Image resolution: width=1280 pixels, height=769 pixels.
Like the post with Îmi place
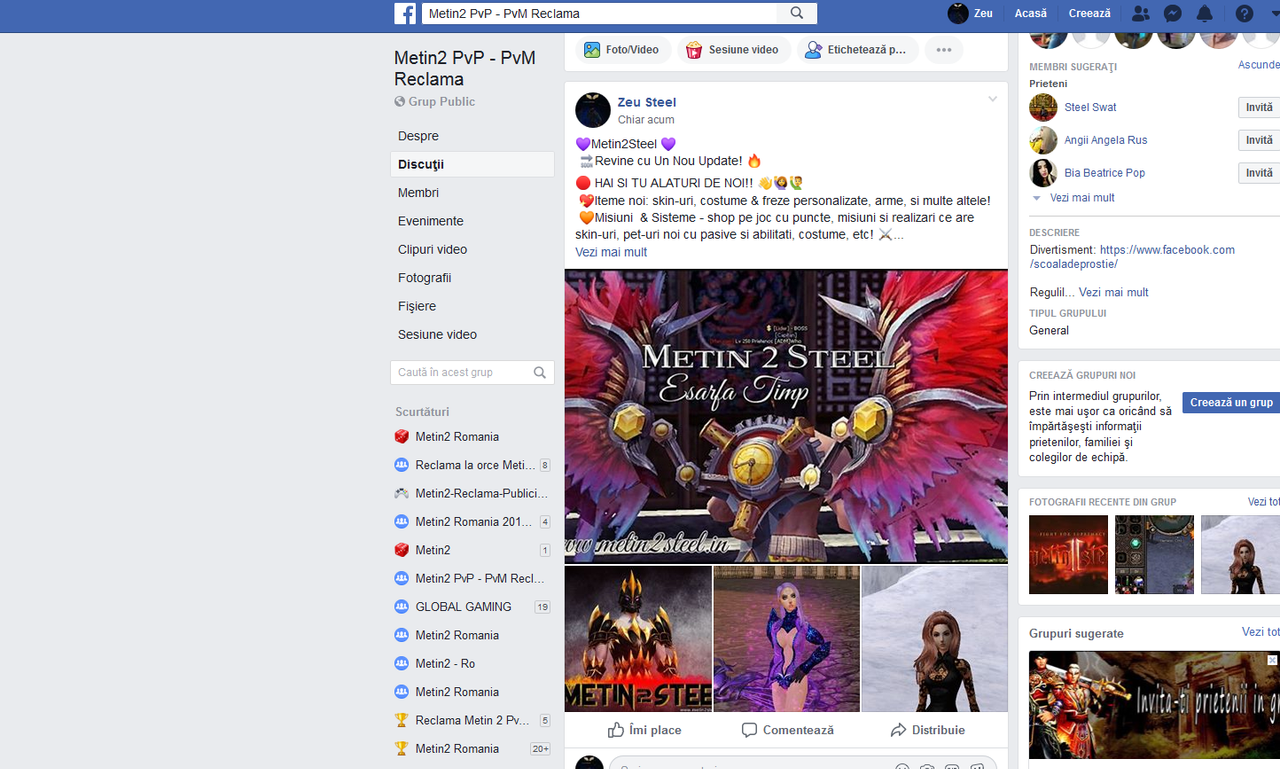pos(644,730)
